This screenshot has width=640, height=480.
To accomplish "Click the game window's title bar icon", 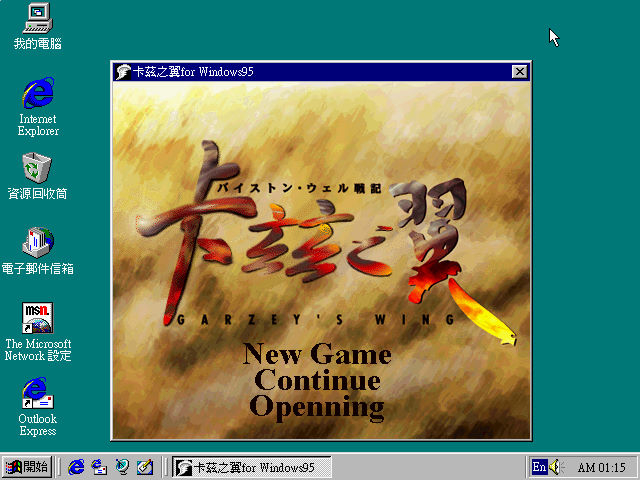I will coord(123,72).
